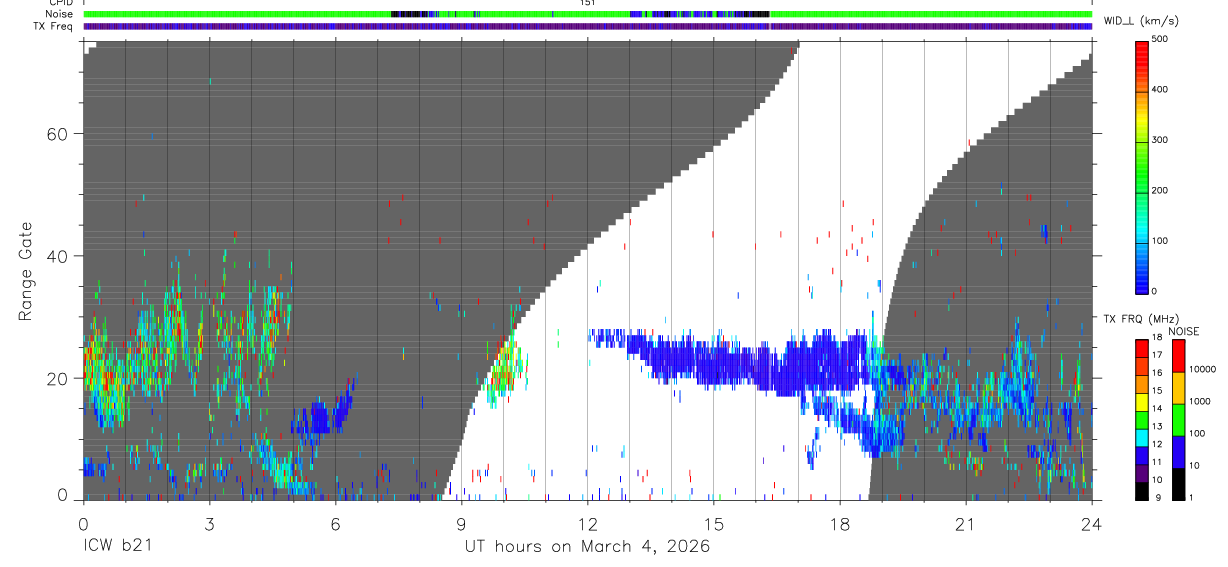
Task: Click the purple TX Freq strip above the plot
Action: [x=588, y=26]
